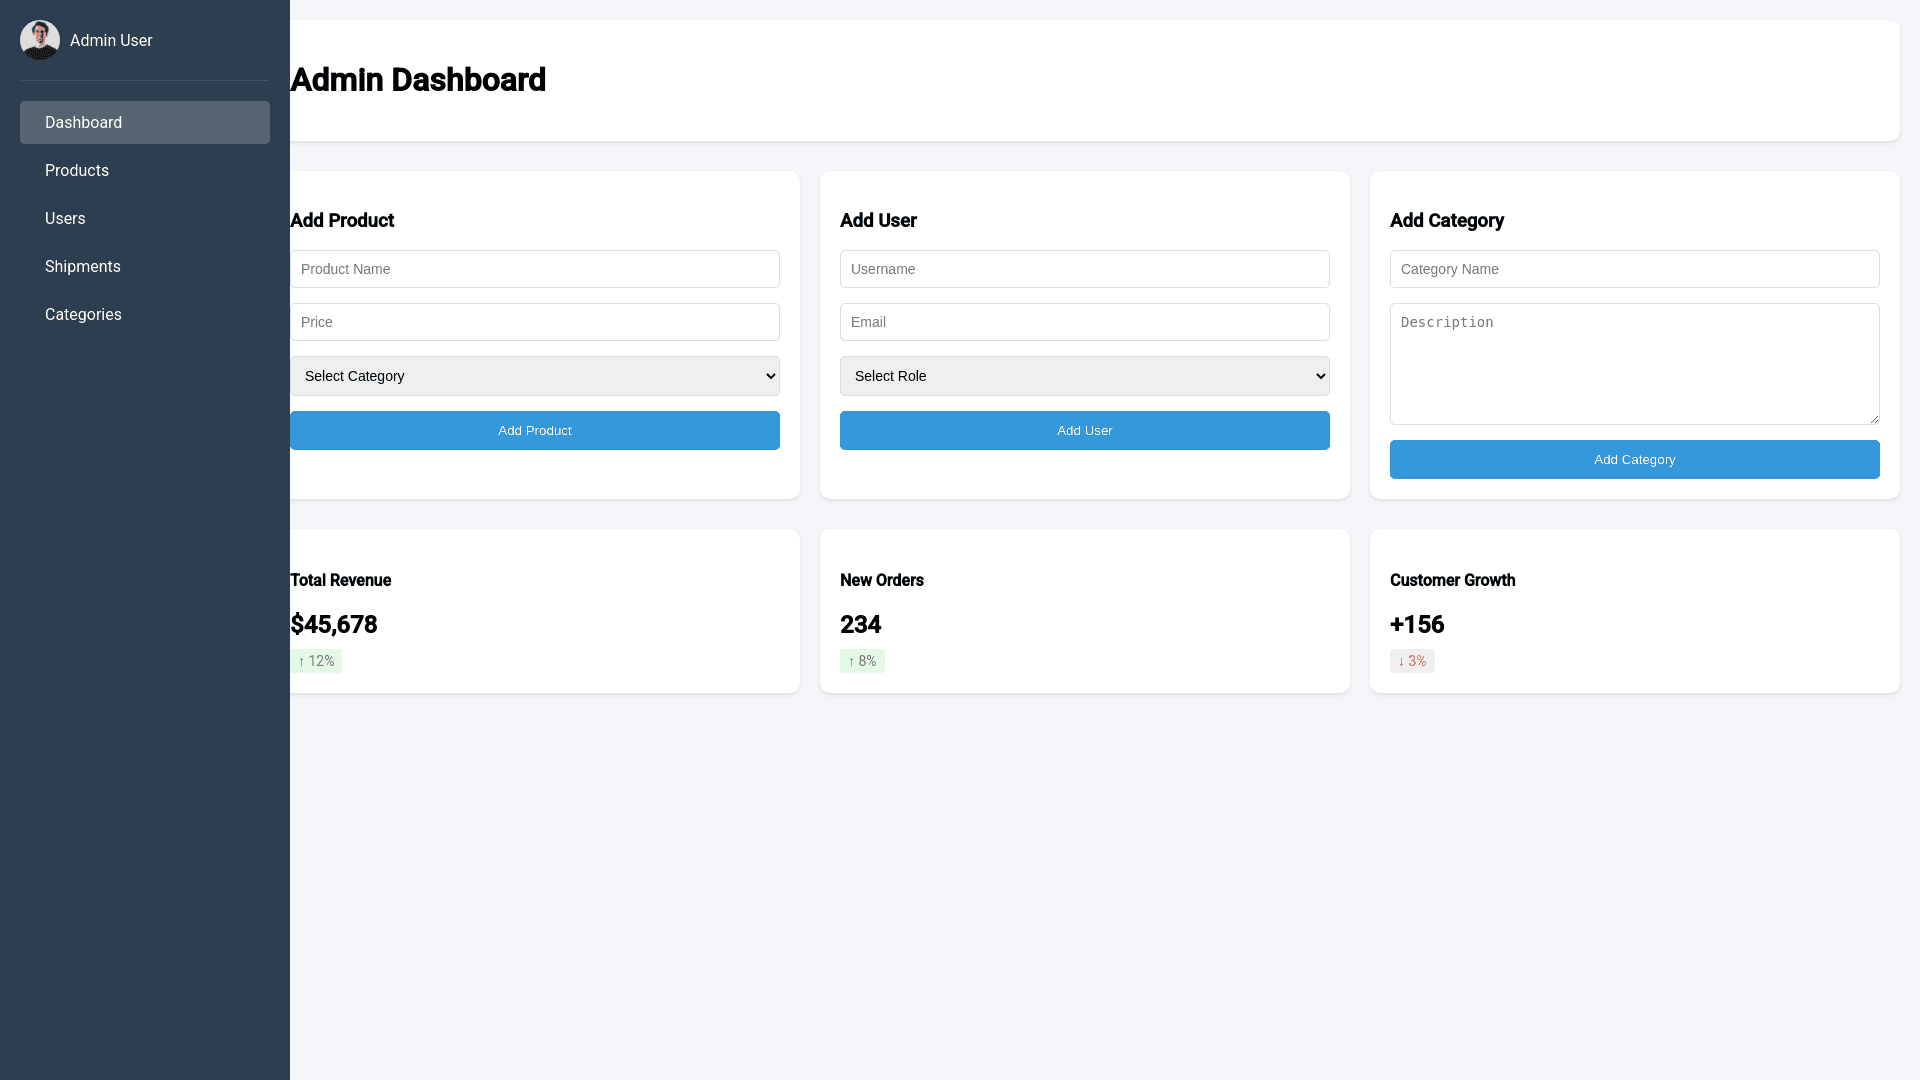The height and width of the screenshot is (1080, 1920).
Task: Focus the Email input field
Action: click(1084, 322)
